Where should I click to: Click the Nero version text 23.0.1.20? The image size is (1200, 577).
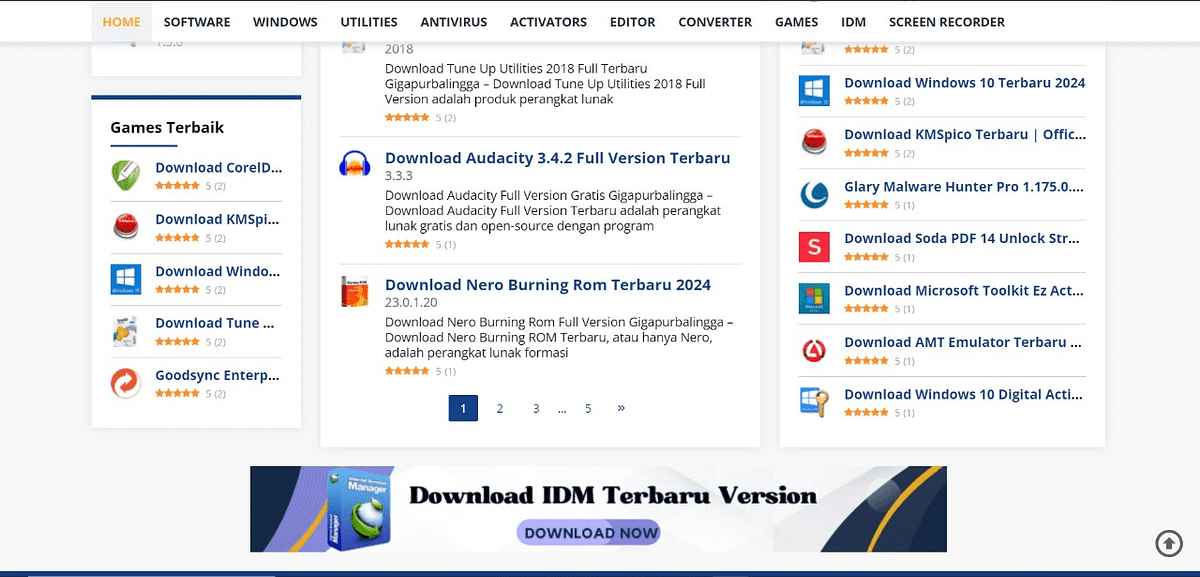coord(411,302)
